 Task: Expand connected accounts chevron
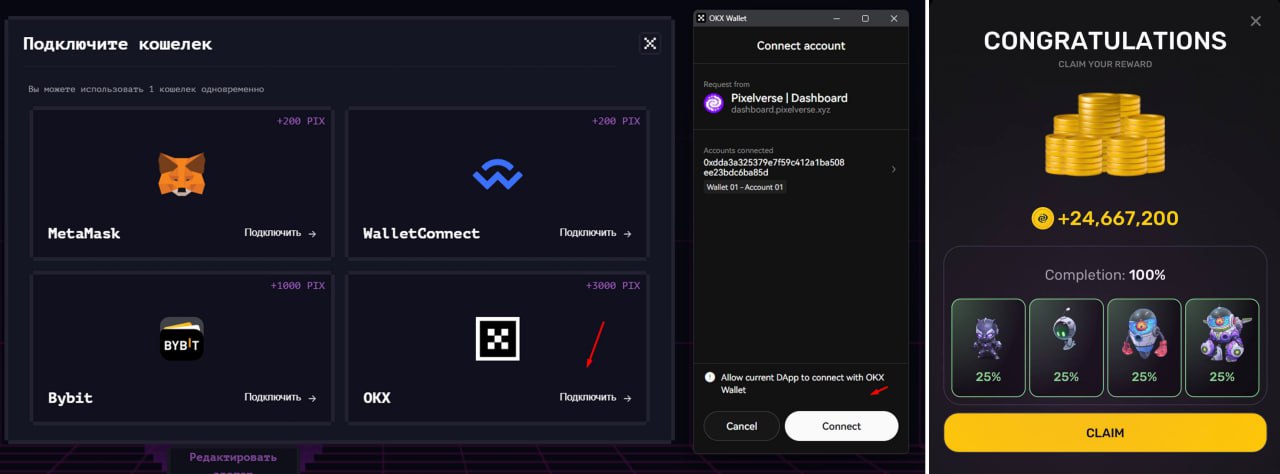click(893, 169)
